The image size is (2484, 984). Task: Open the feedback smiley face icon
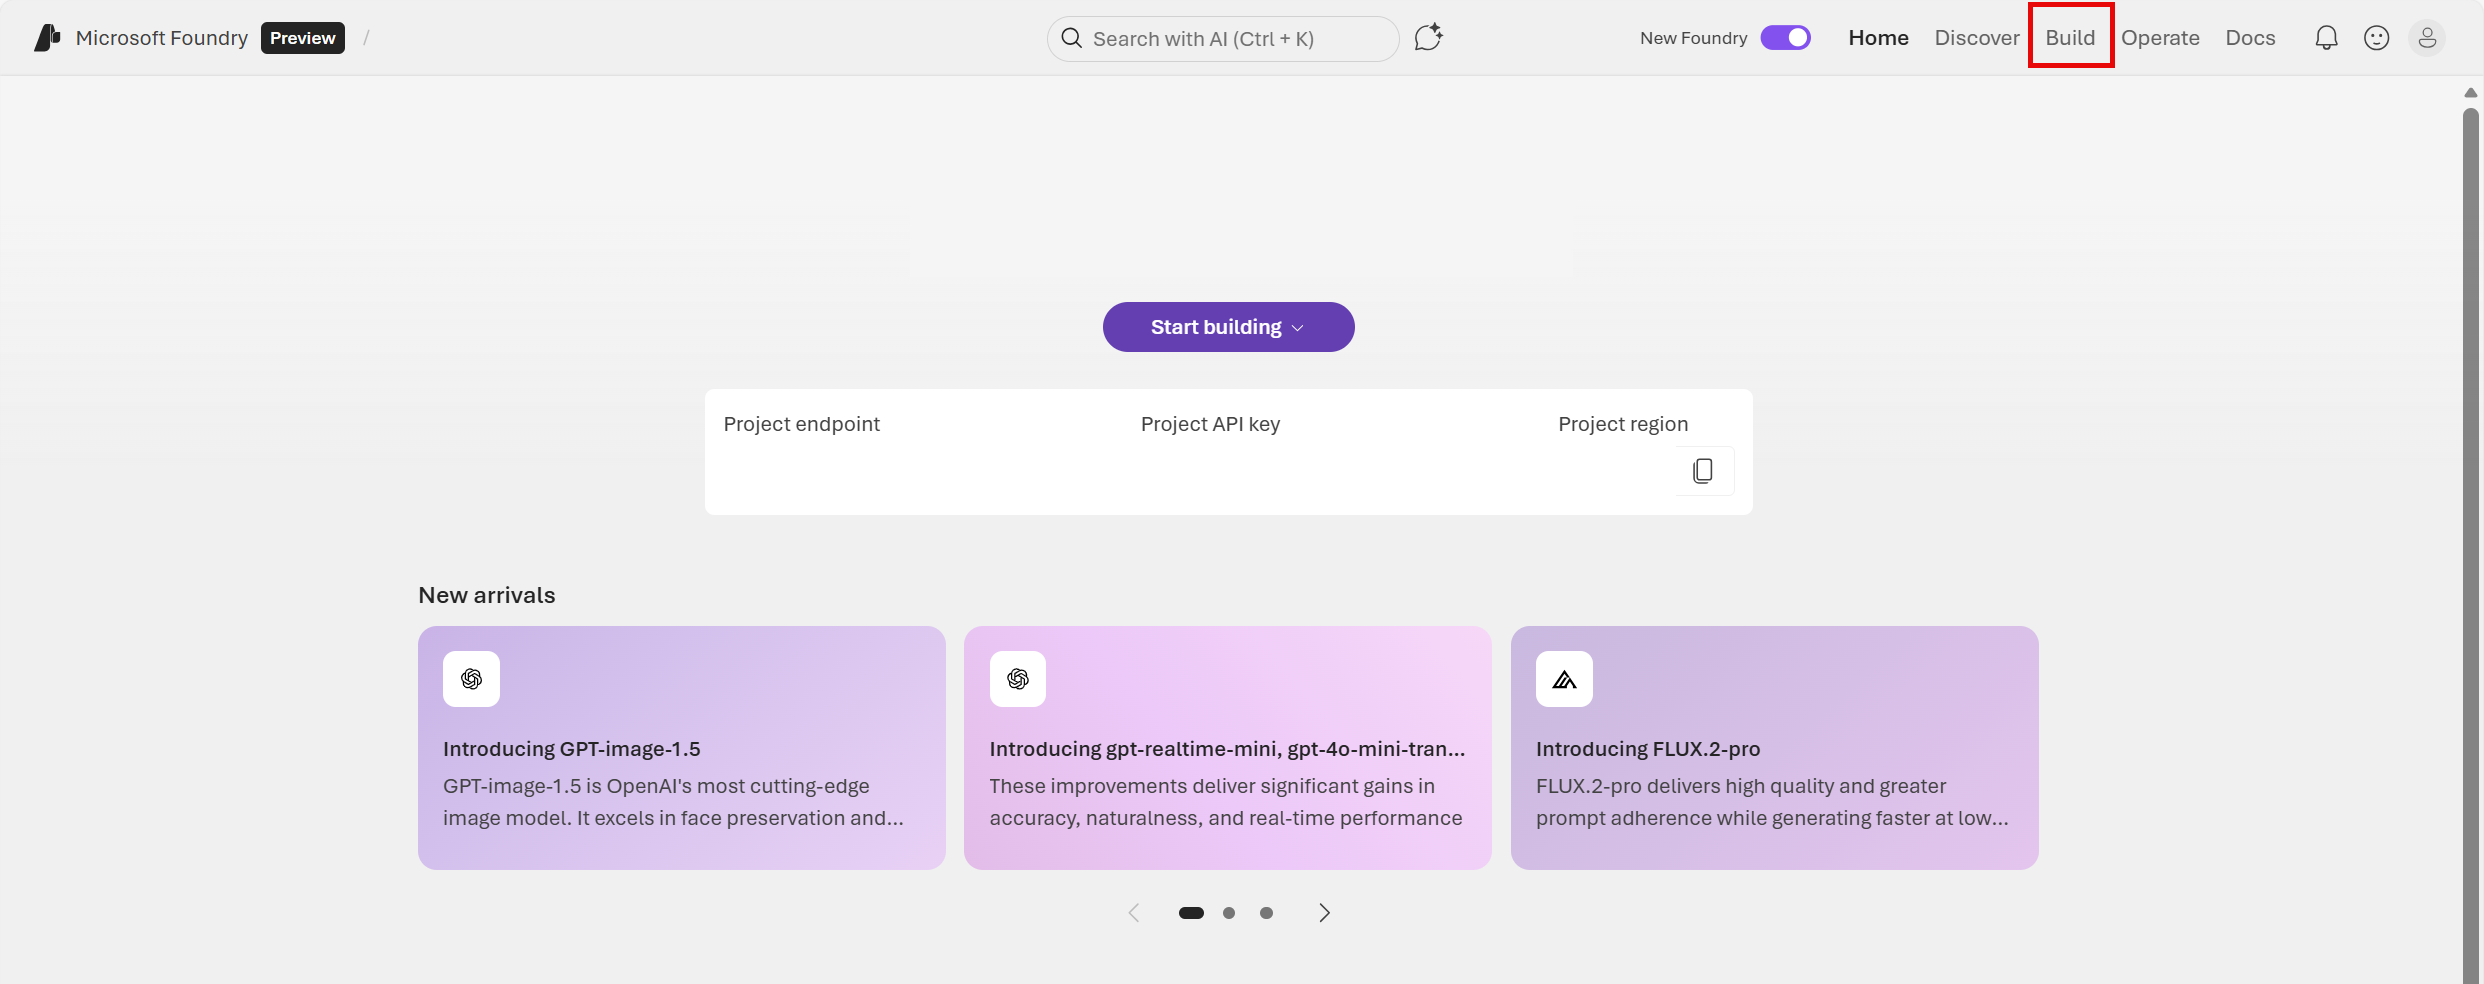(x=2376, y=37)
